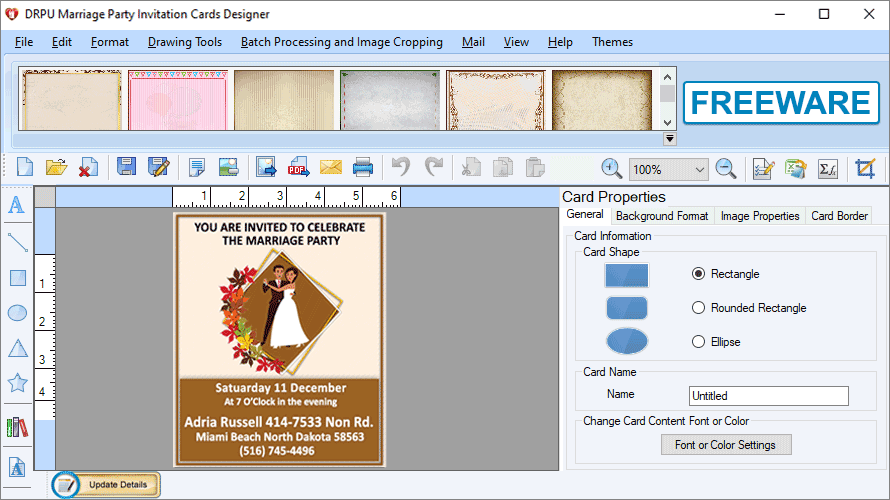
Task: Click the letter-A page icon in the sidebar
Action: point(17,468)
